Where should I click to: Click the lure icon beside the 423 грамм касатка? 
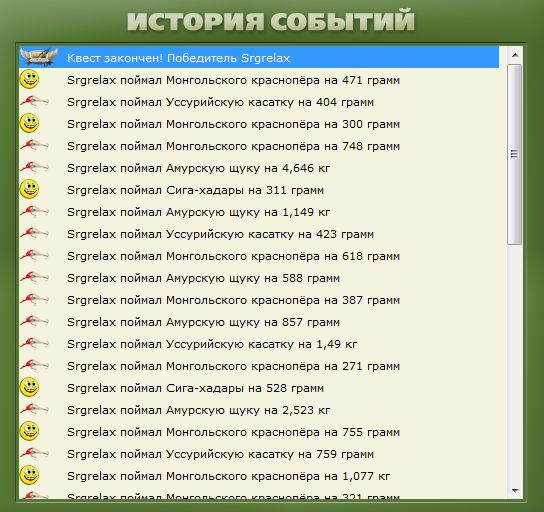coord(34,233)
